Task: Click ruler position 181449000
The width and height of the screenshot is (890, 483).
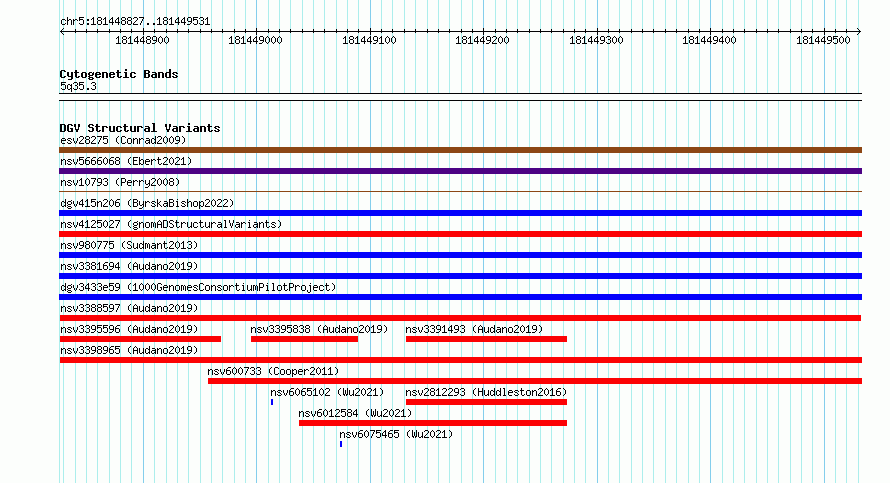Action: [255, 40]
